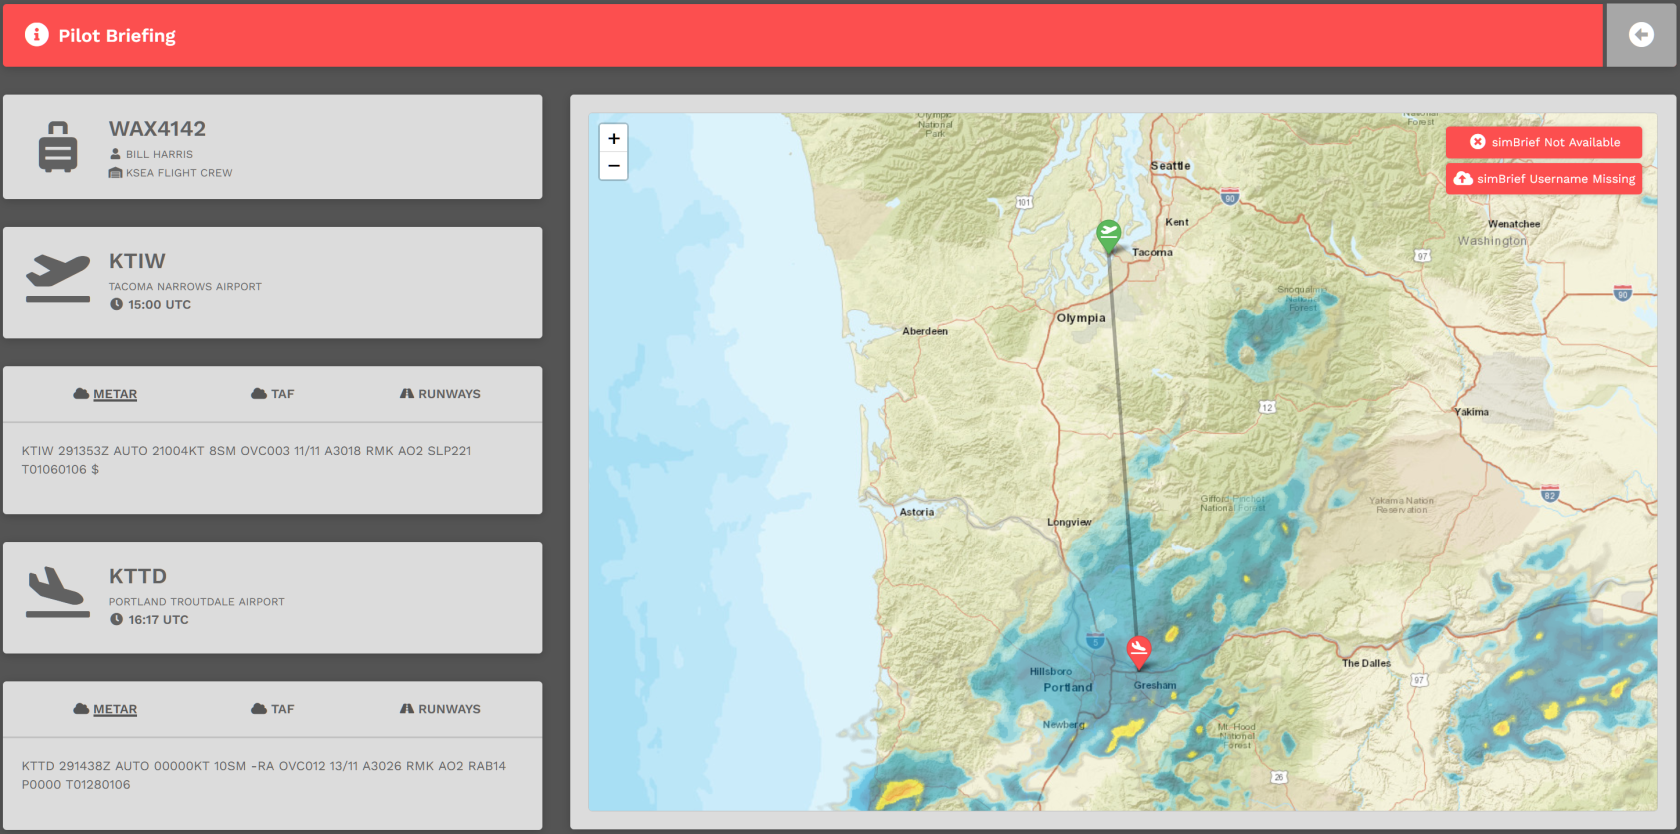The width and height of the screenshot is (1680, 834).
Task: Click the clock icon next to 16:17 UTC
Action: tap(116, 620)
